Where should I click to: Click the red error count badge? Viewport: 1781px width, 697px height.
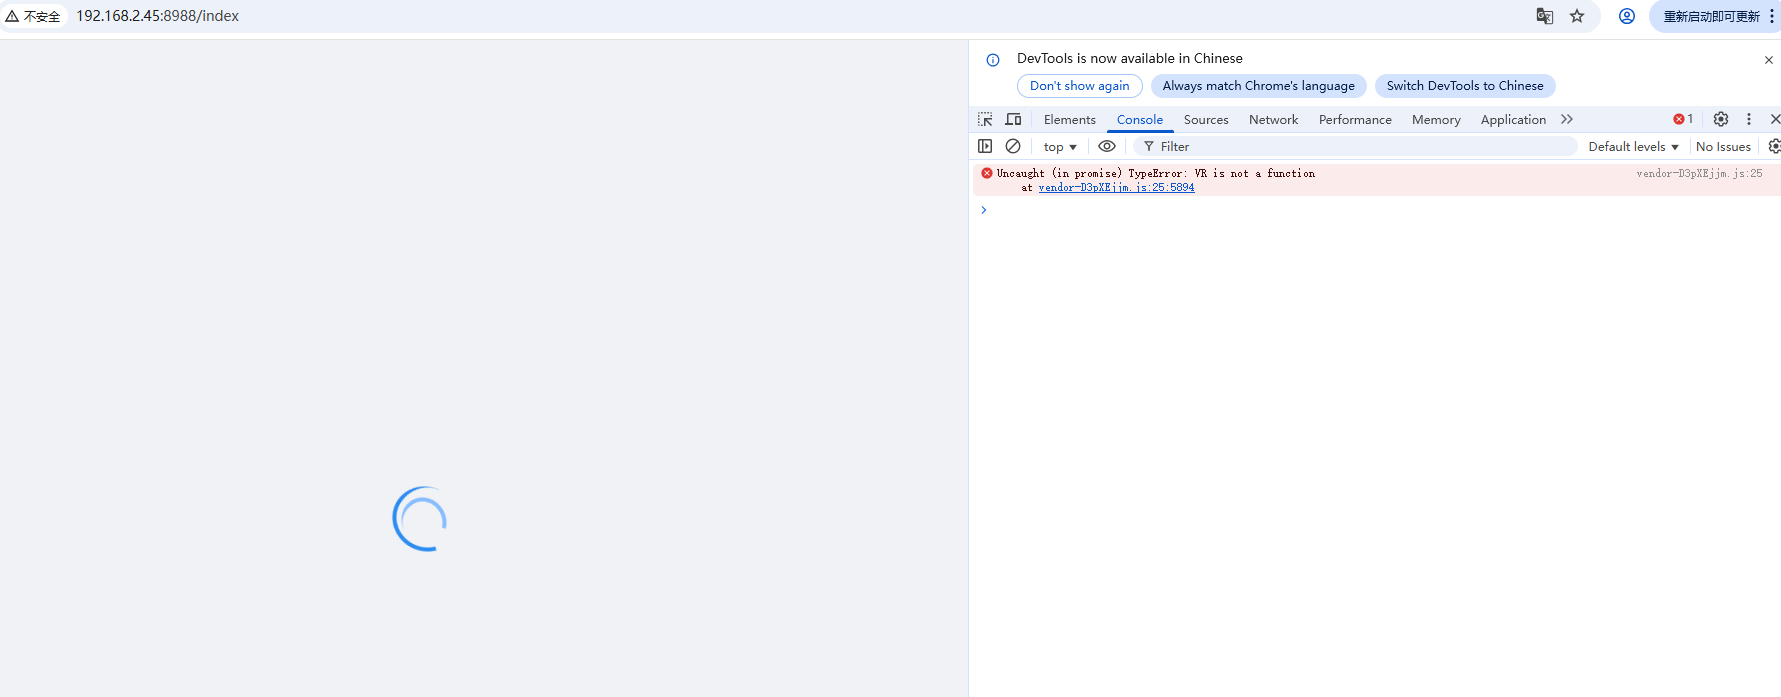1683,119
